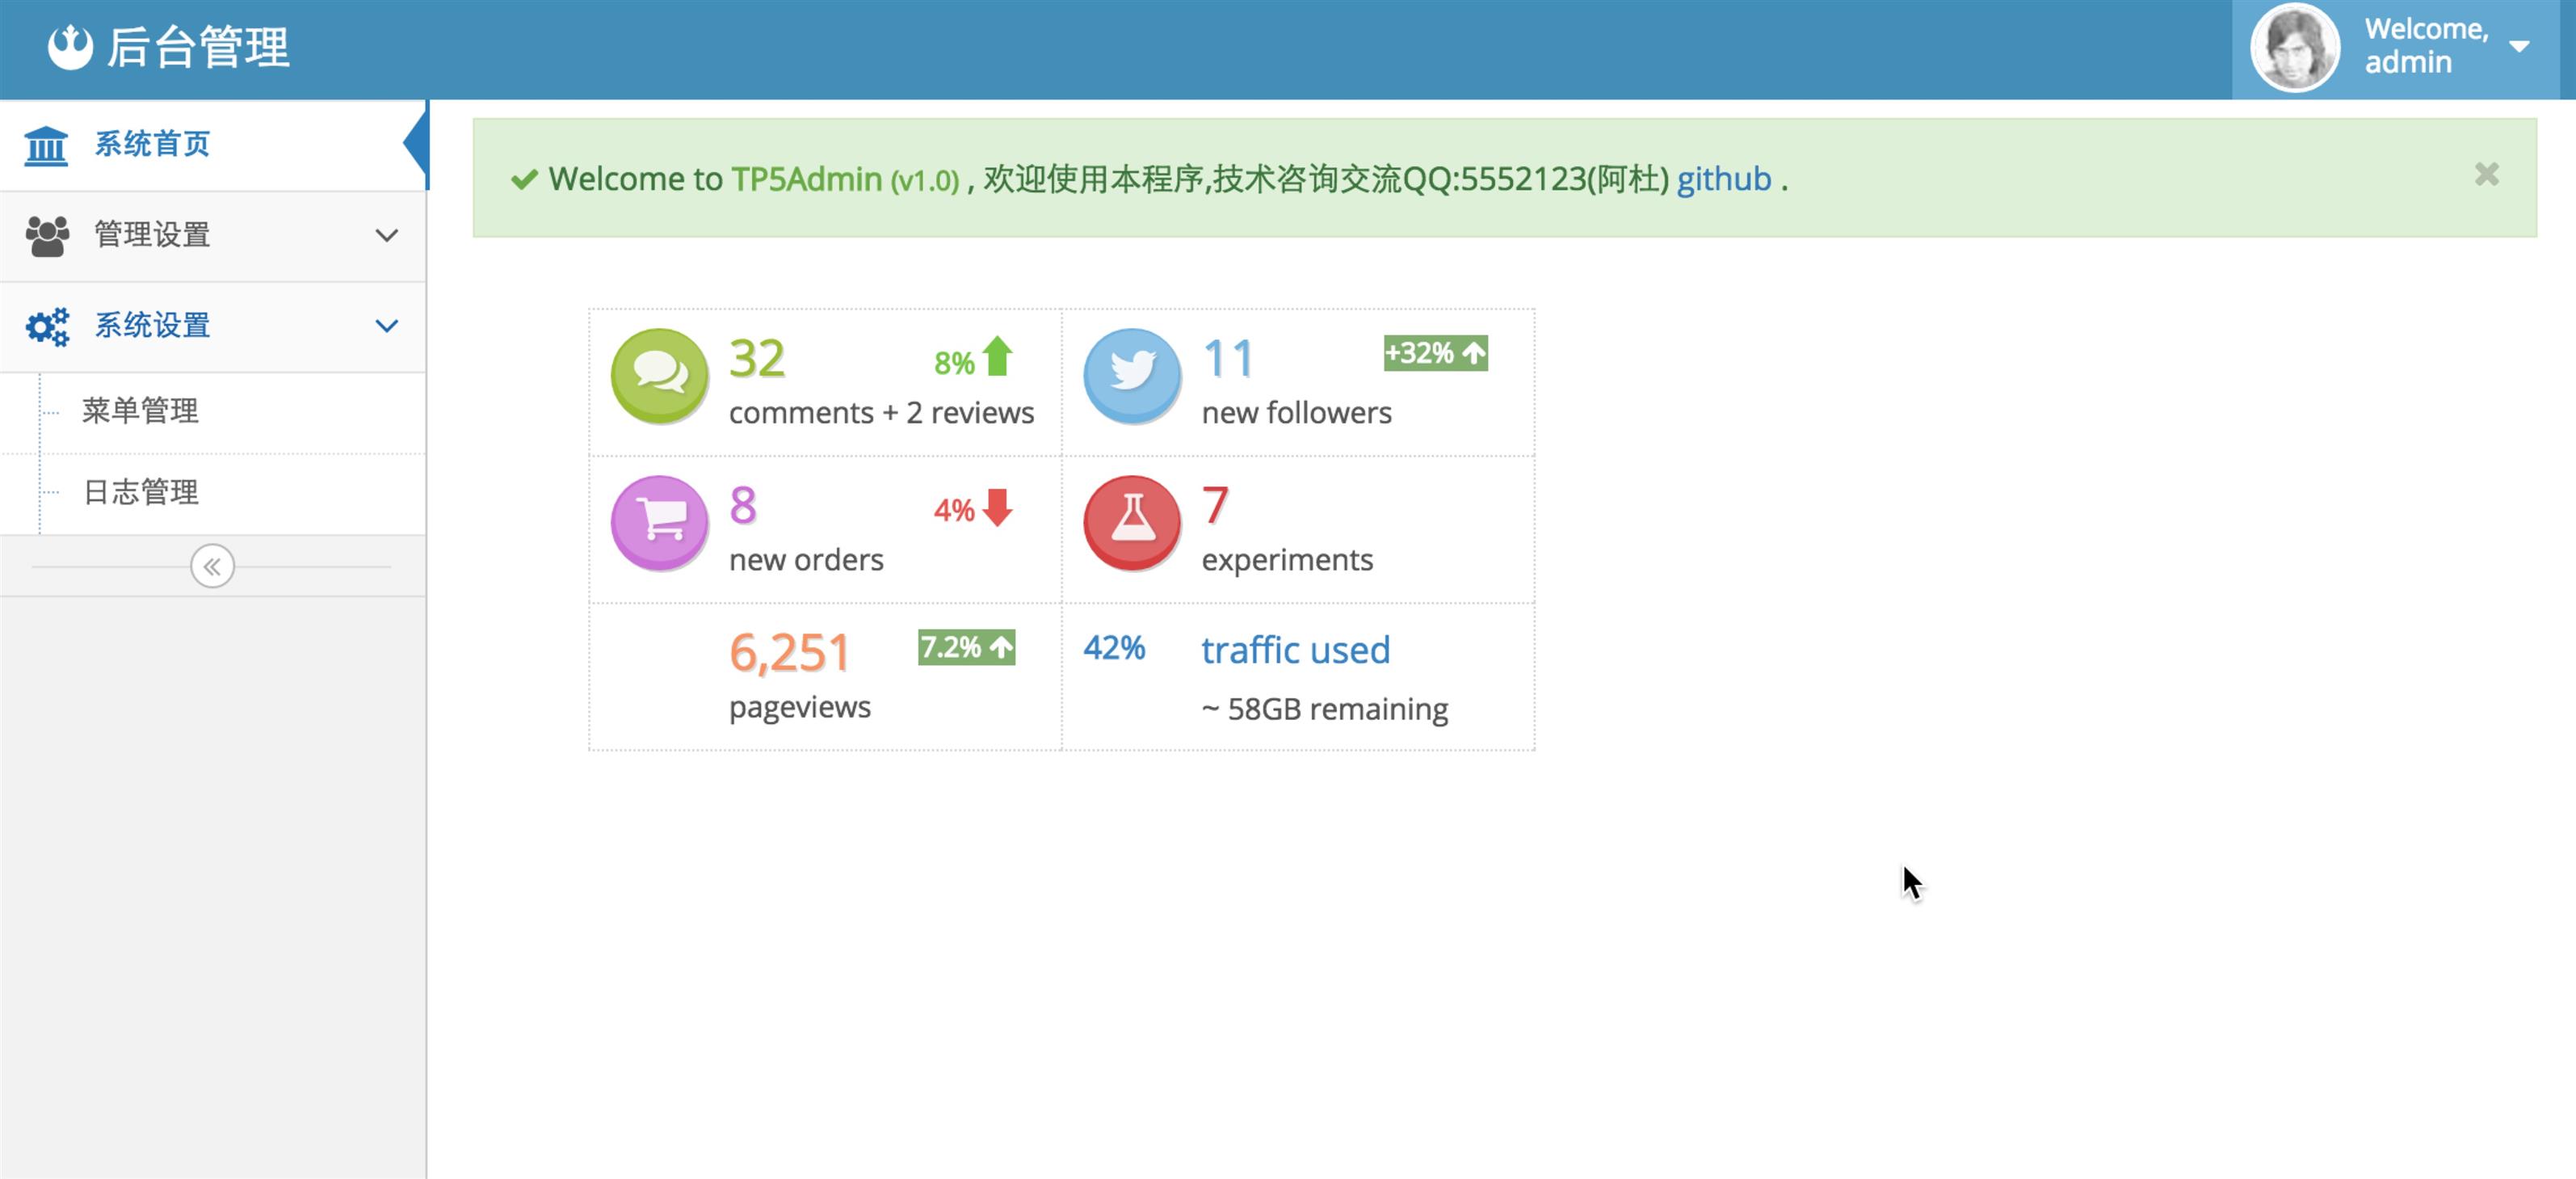Click the admin avatar photo
The height and width of the screenshot is (1179, 2576).
(2294, 47)
